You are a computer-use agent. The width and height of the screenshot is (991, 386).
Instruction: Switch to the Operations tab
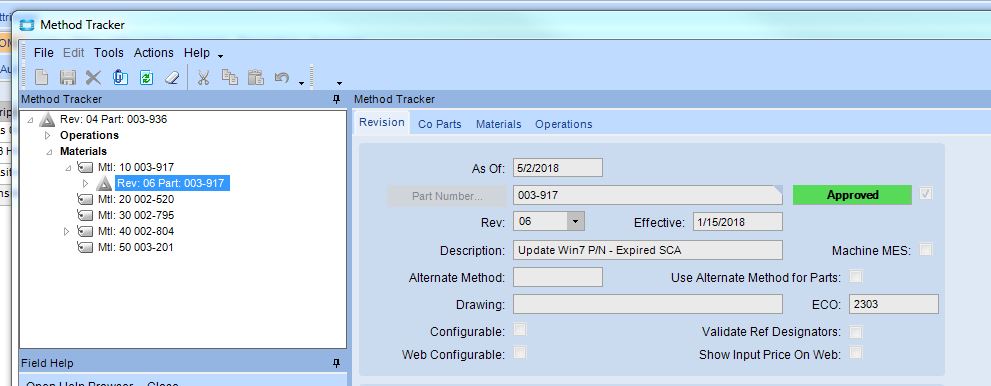[564, 124]
